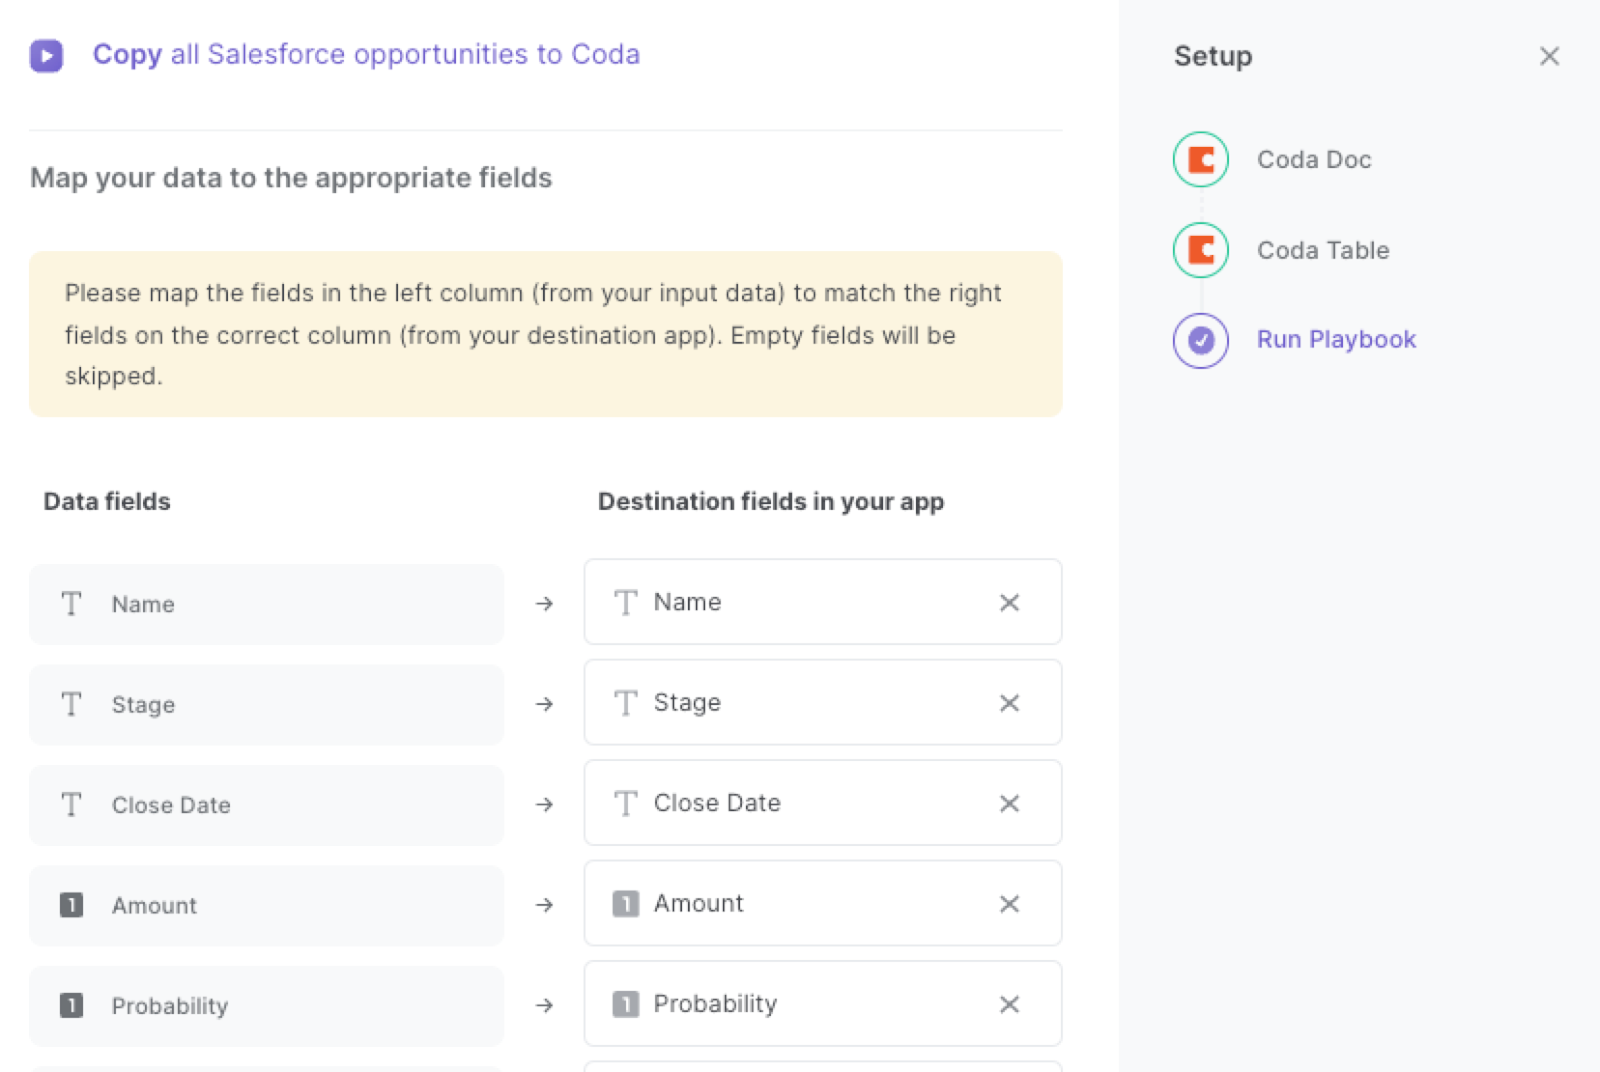Click number type icon in Amount destination field
Screen dimensions: 1600x1072
[625, 904]
